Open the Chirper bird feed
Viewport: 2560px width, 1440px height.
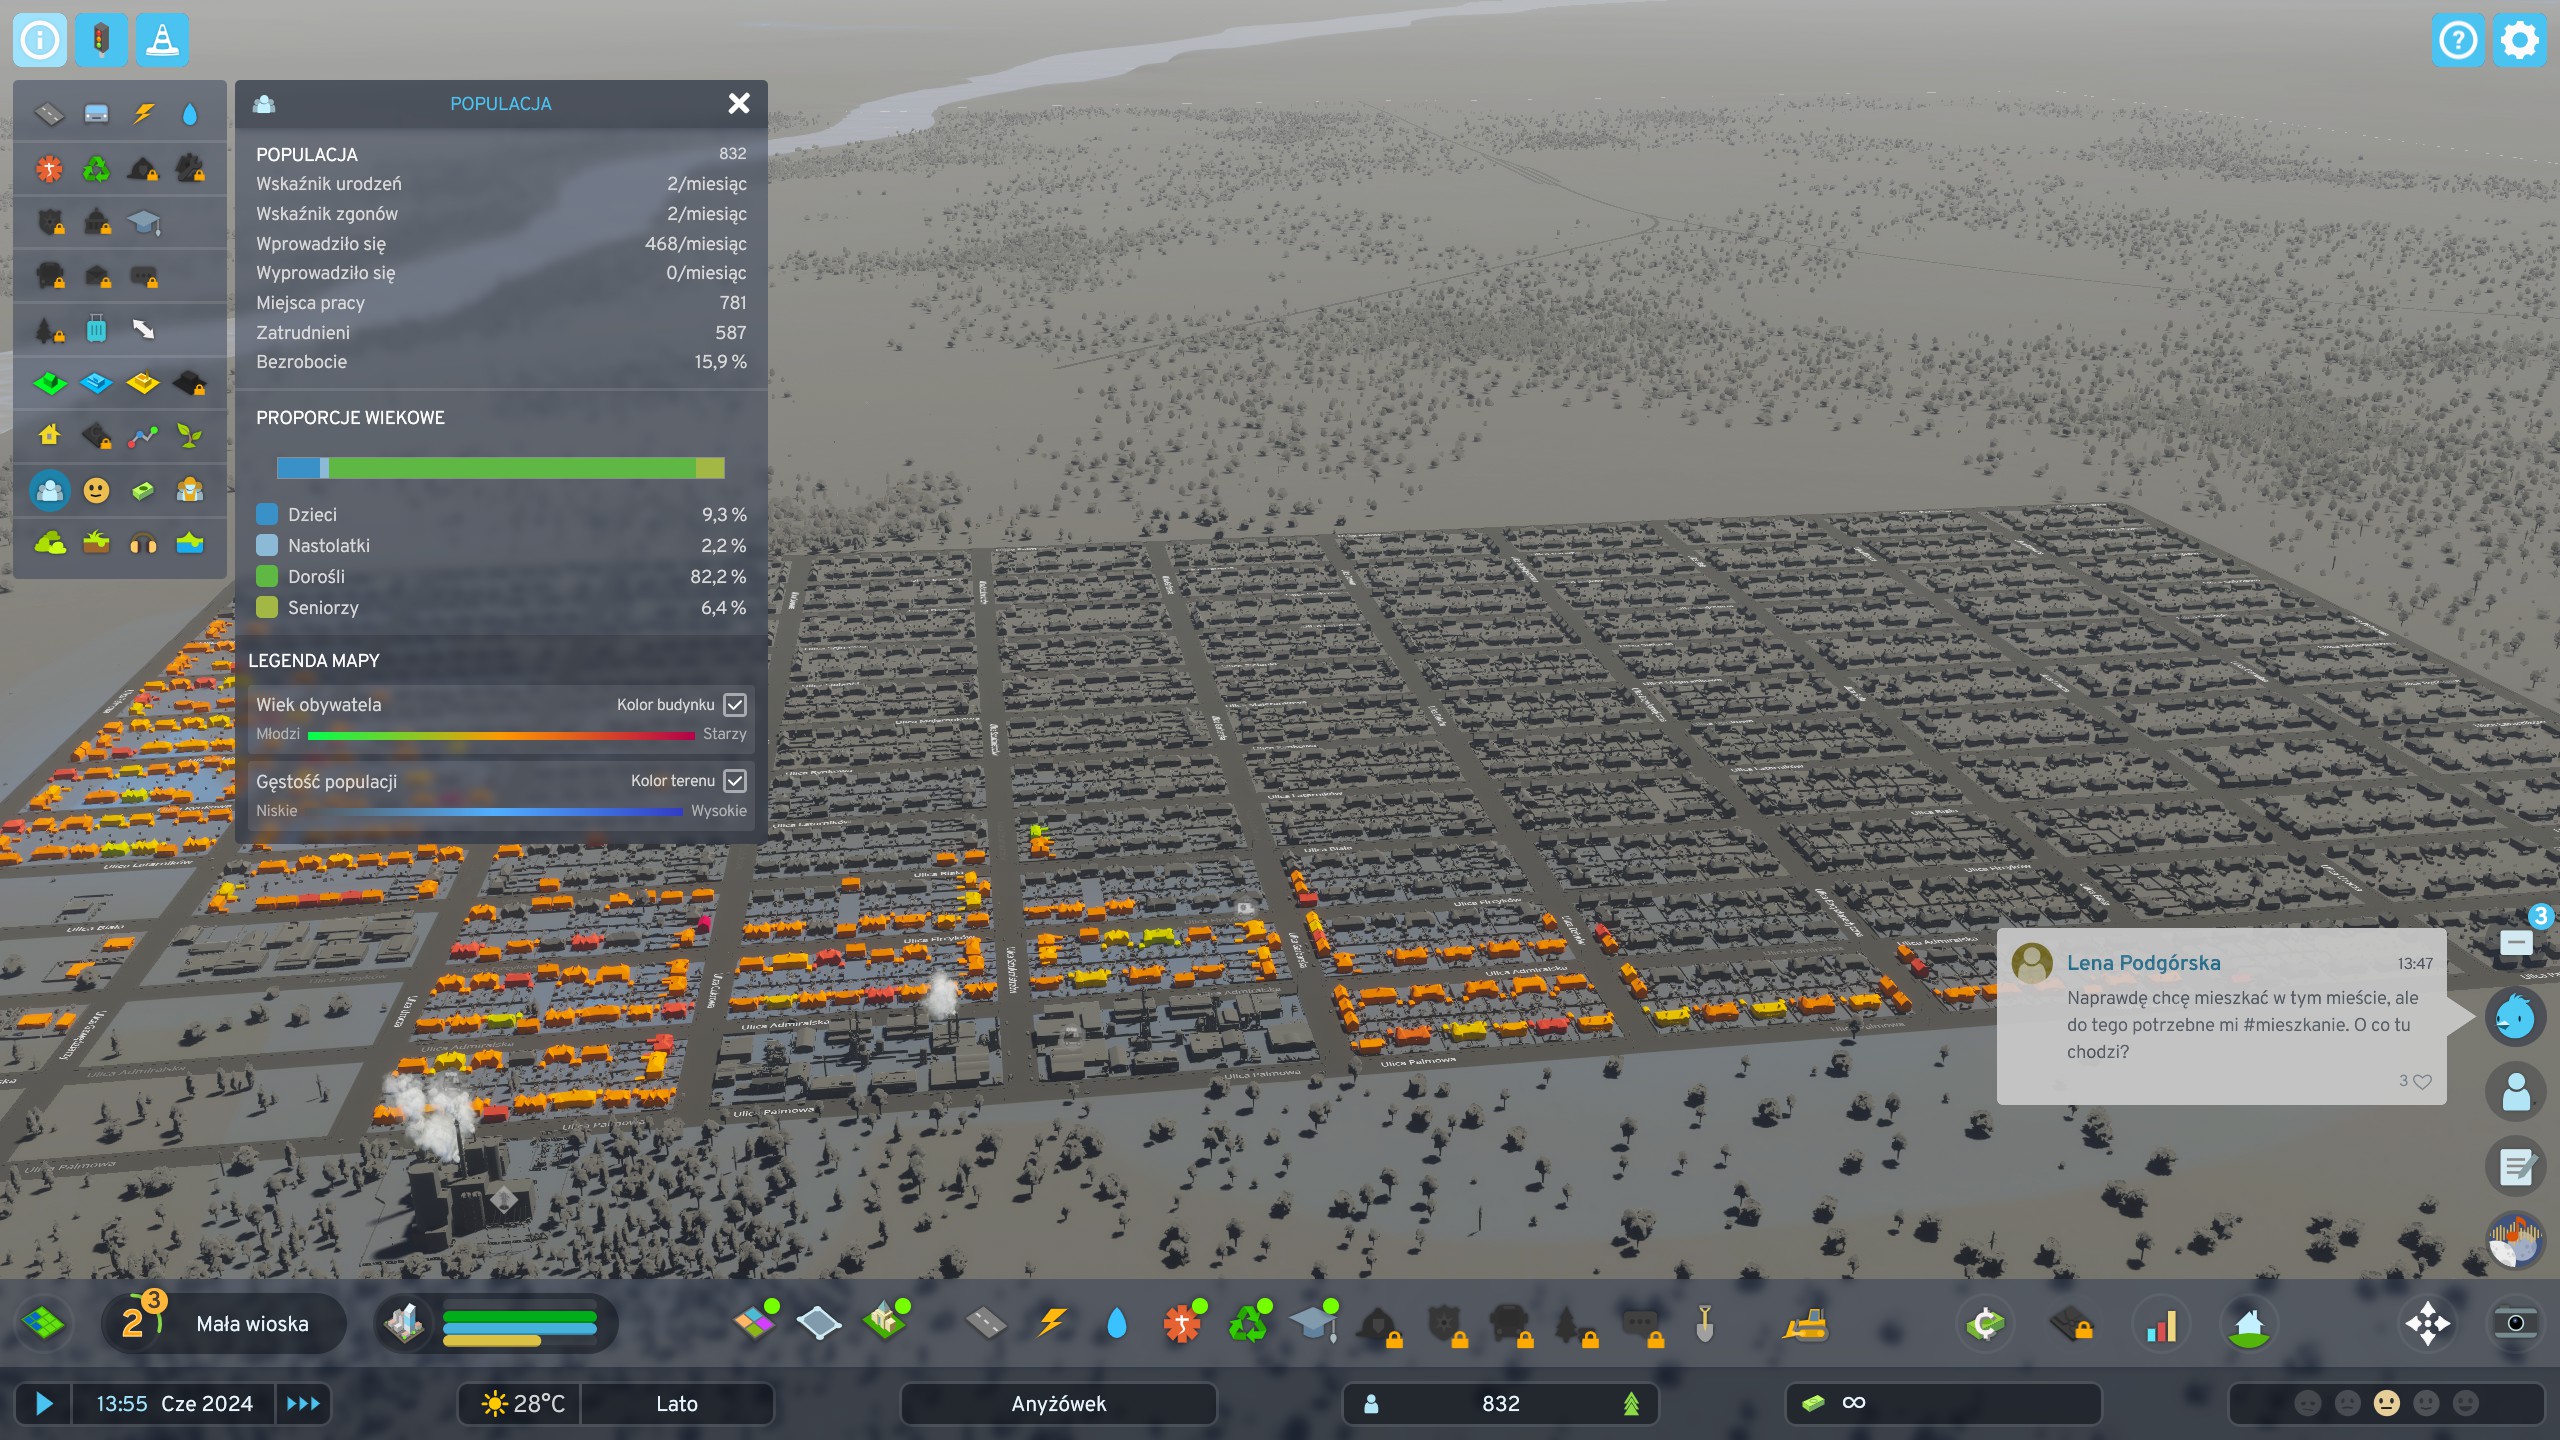[2518, 1016]
